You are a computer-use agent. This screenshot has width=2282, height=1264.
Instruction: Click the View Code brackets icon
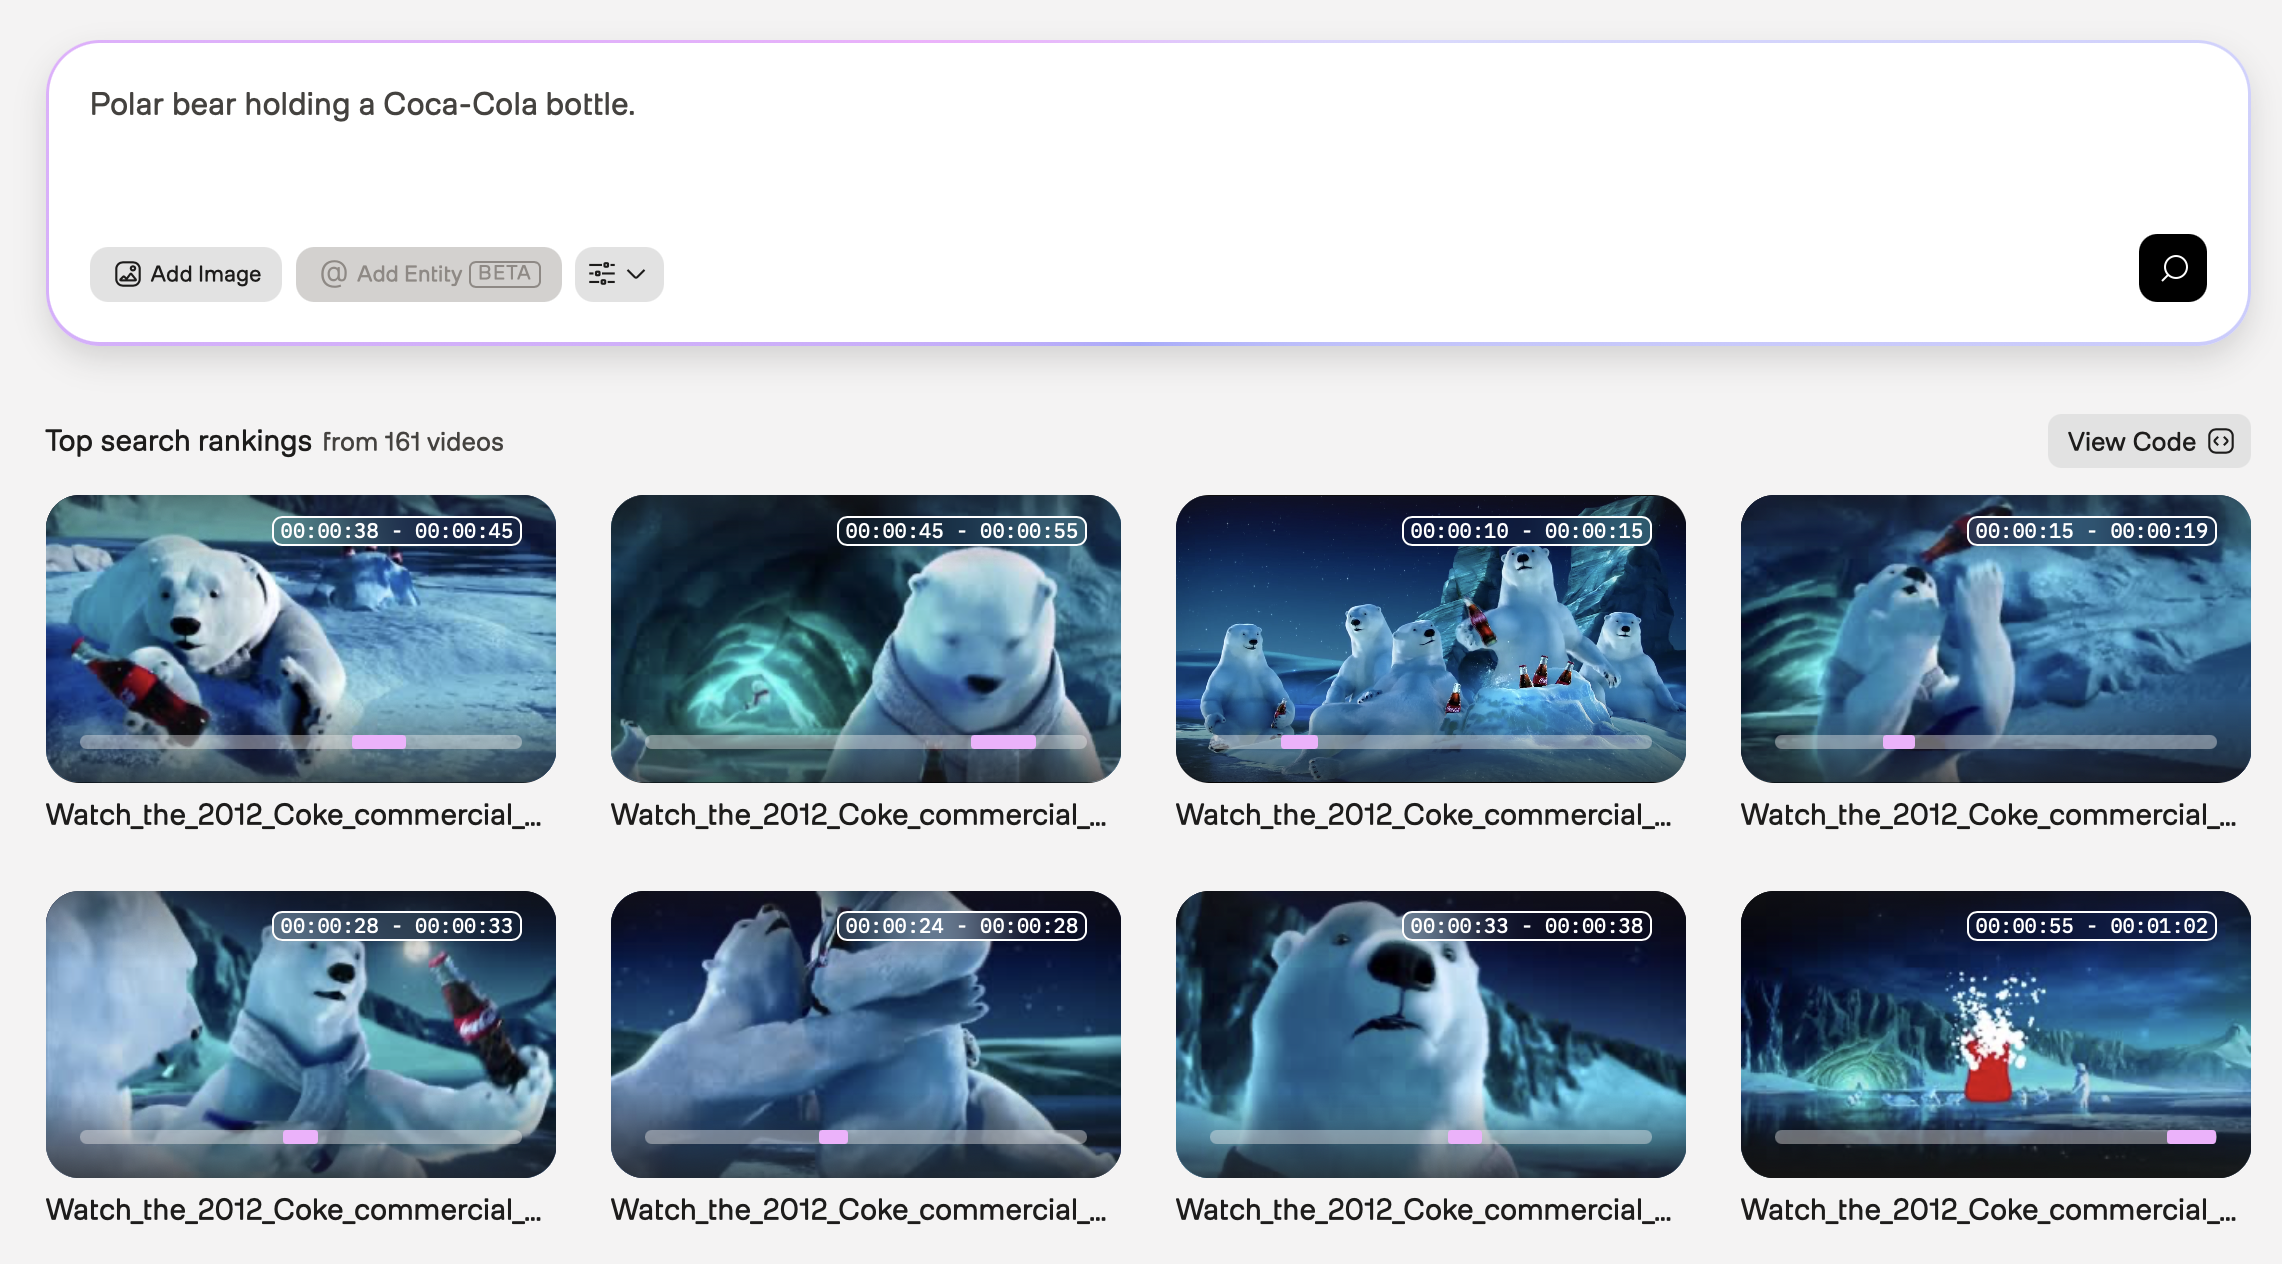2221,441
